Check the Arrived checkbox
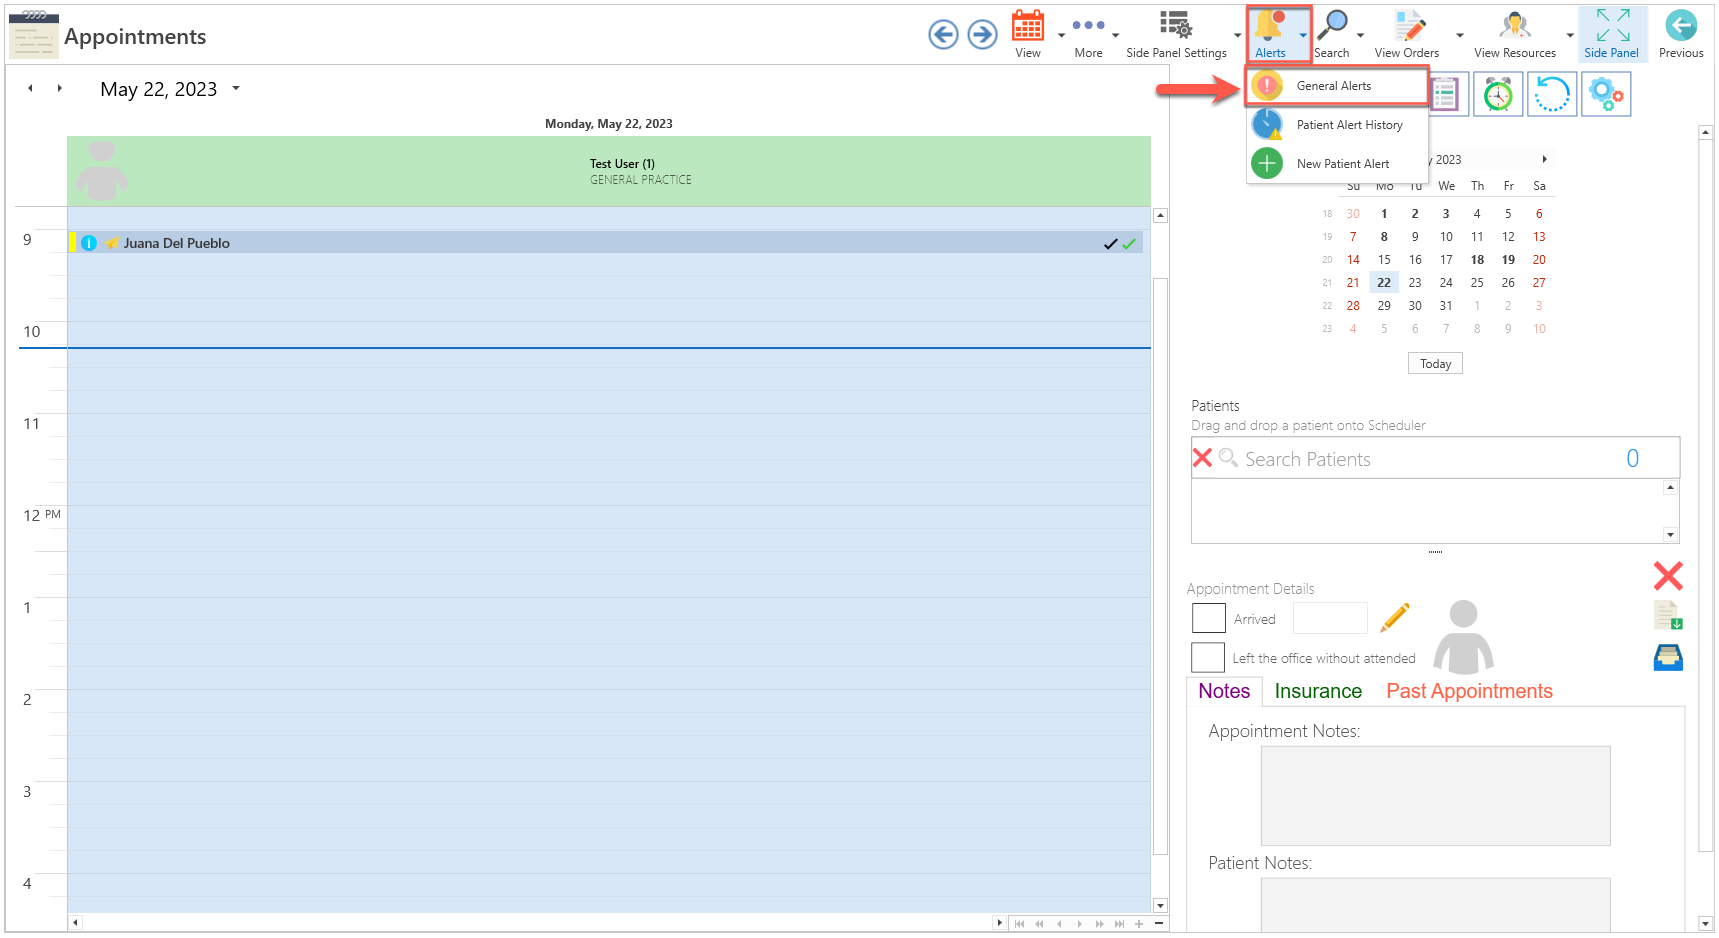The height and width of the screenshot is (938, 1719). pyautogui.click(x=1208, y=618)
